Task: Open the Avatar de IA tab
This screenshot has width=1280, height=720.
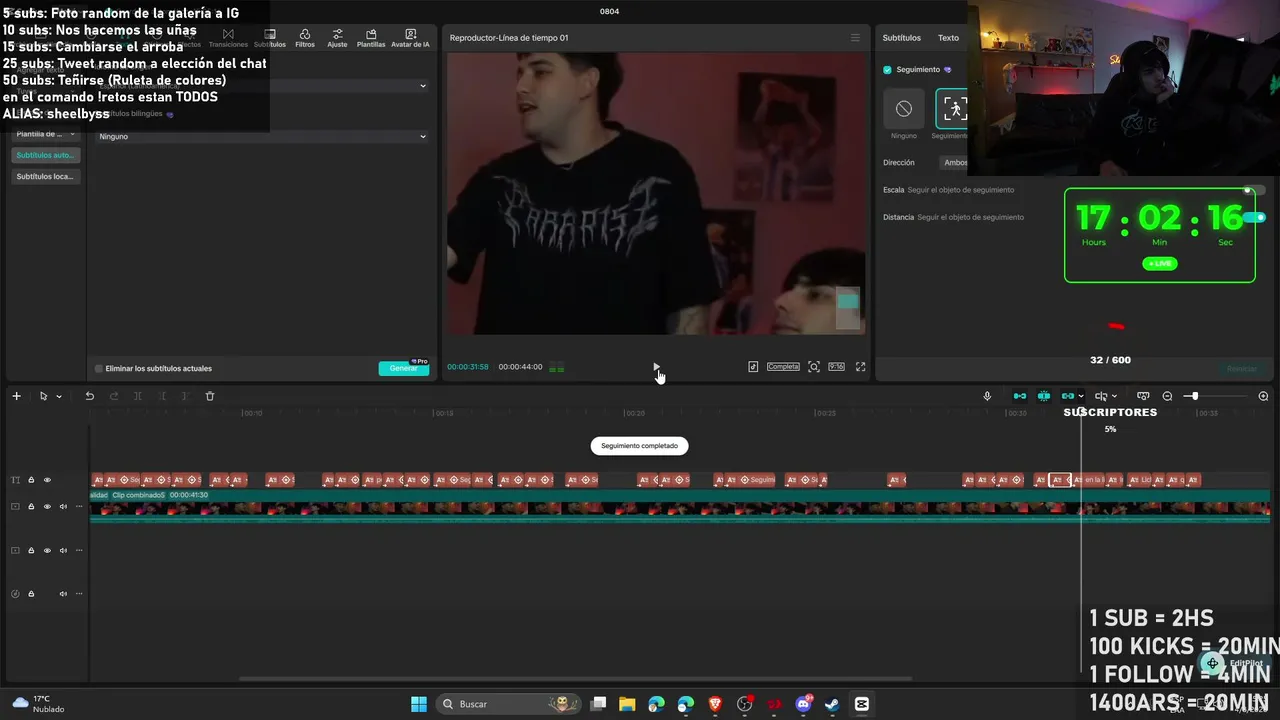Action: [x=410, y=38]
